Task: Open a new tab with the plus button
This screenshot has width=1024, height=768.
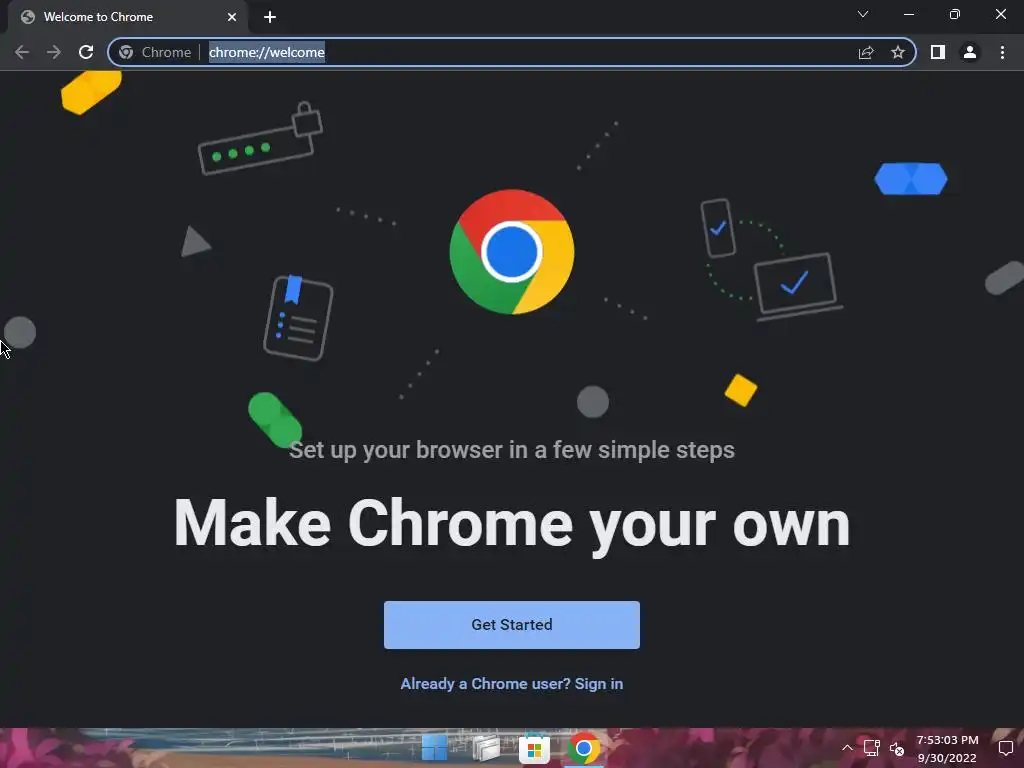Action: (x=270, y=17)
